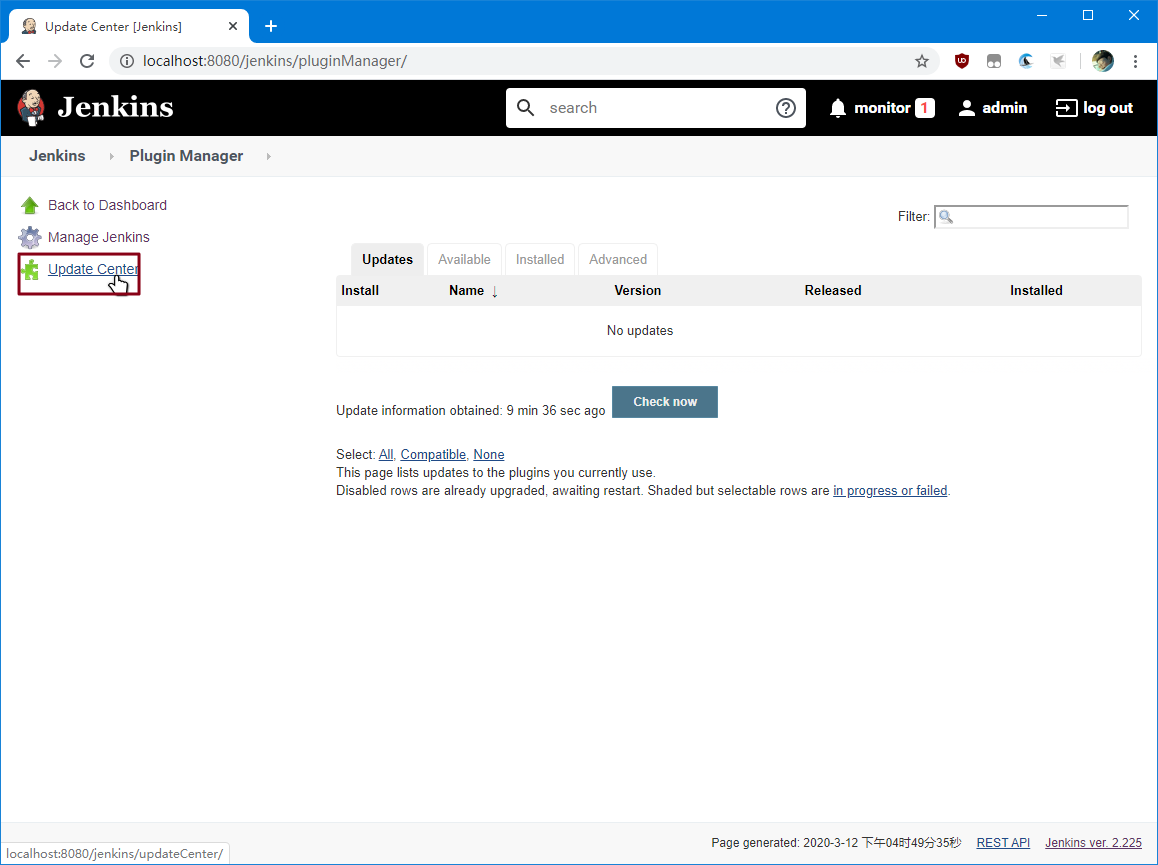Reload the page using browser refresh icon
This screenshot has height=865, width=1158.
[87, 61]
